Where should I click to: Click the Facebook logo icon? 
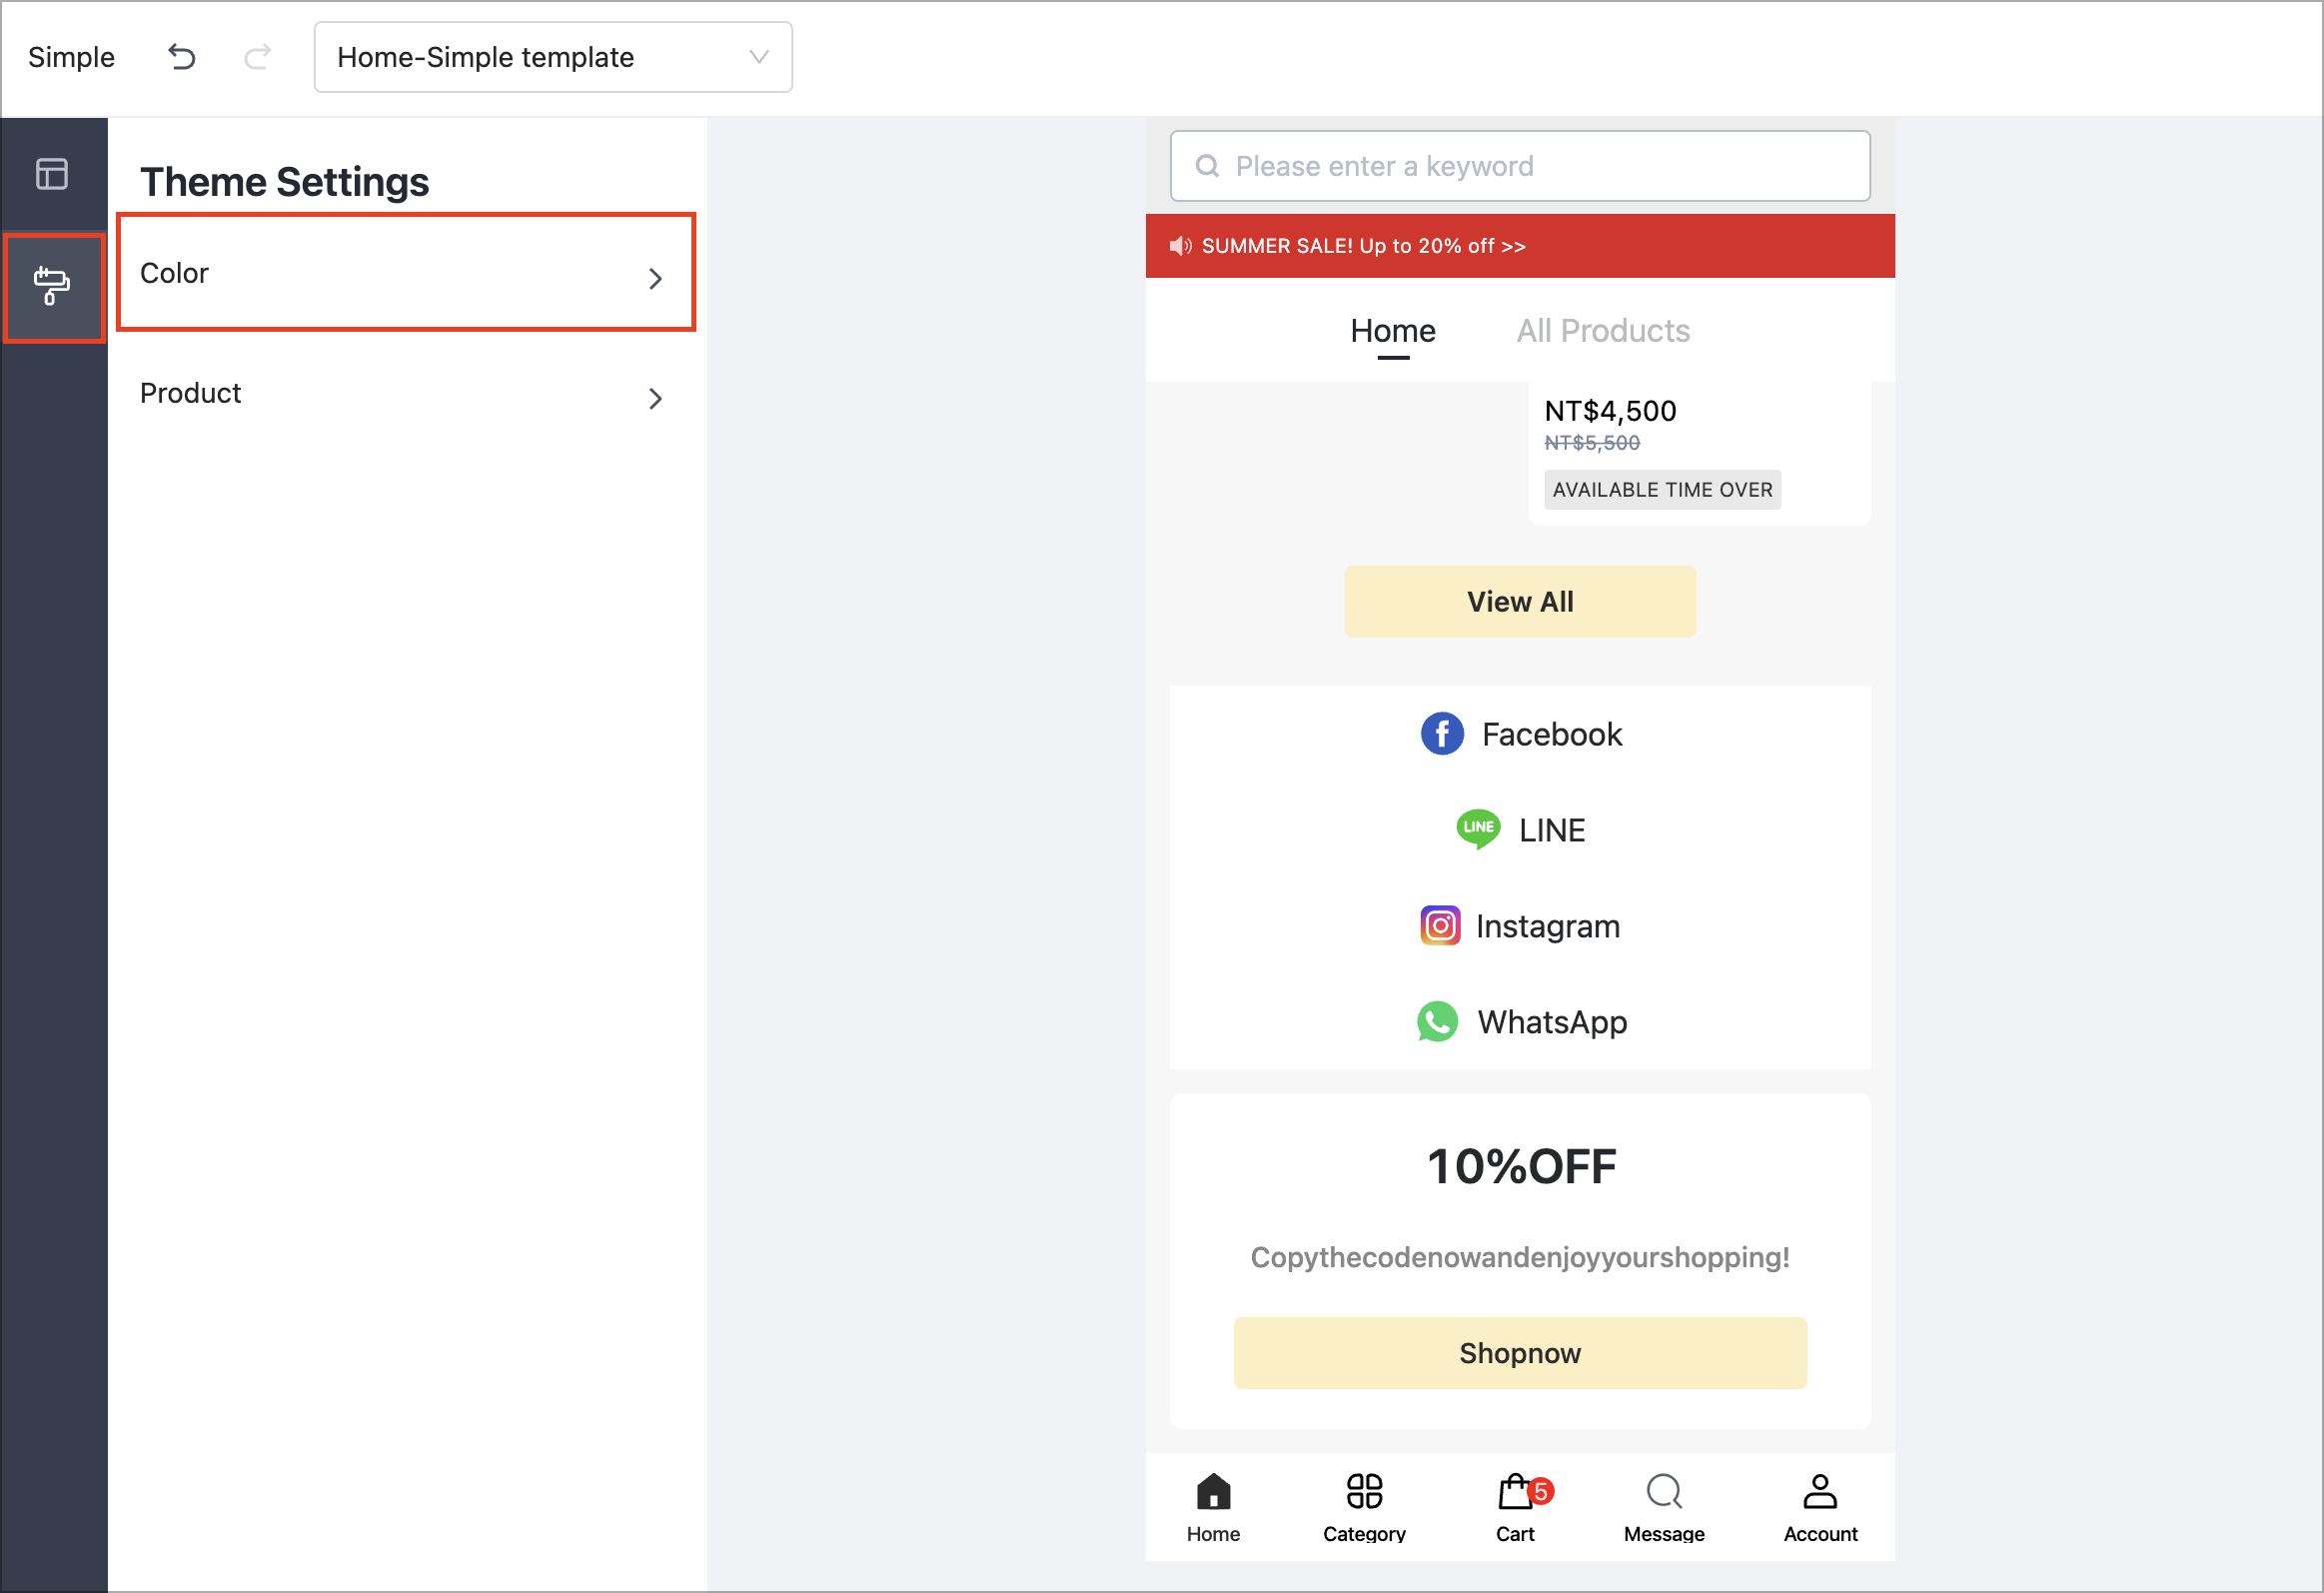click(x=1442, y=734)
